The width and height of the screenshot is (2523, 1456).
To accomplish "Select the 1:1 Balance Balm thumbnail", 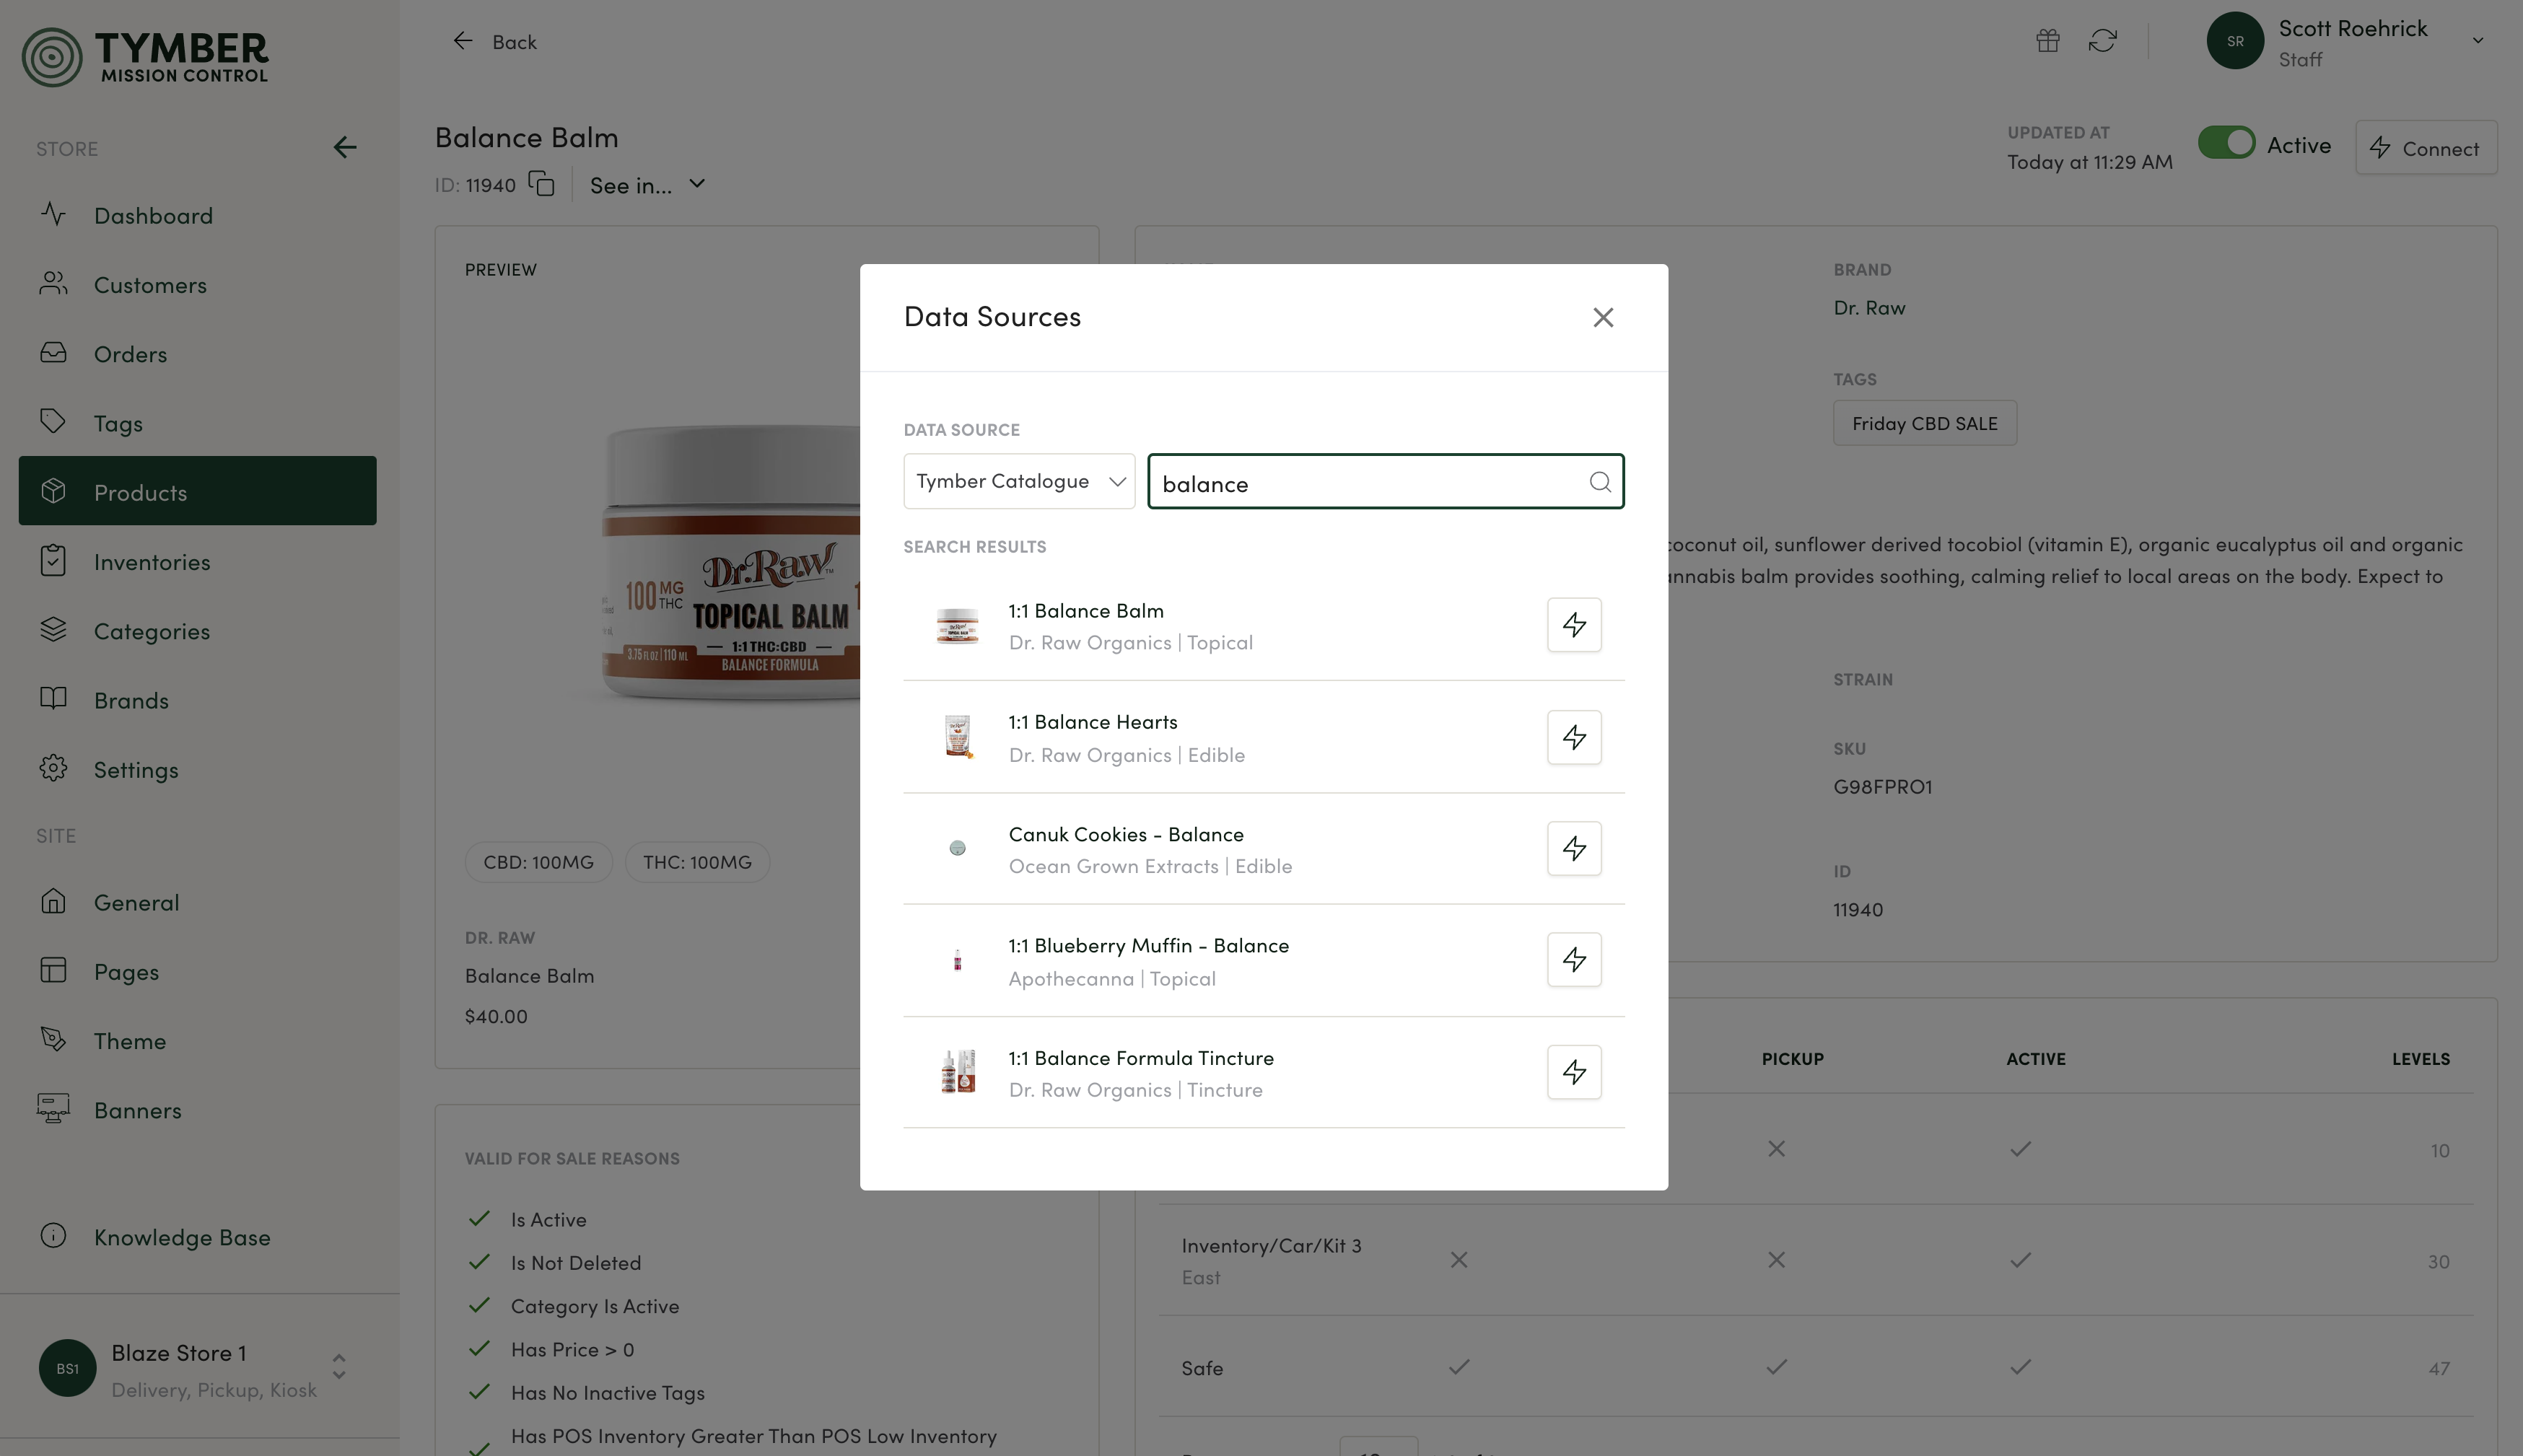I will tap(957, 625).
